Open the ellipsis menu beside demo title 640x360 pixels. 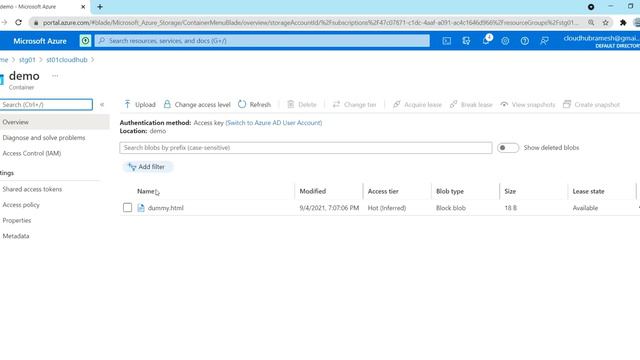coord(55,76)
